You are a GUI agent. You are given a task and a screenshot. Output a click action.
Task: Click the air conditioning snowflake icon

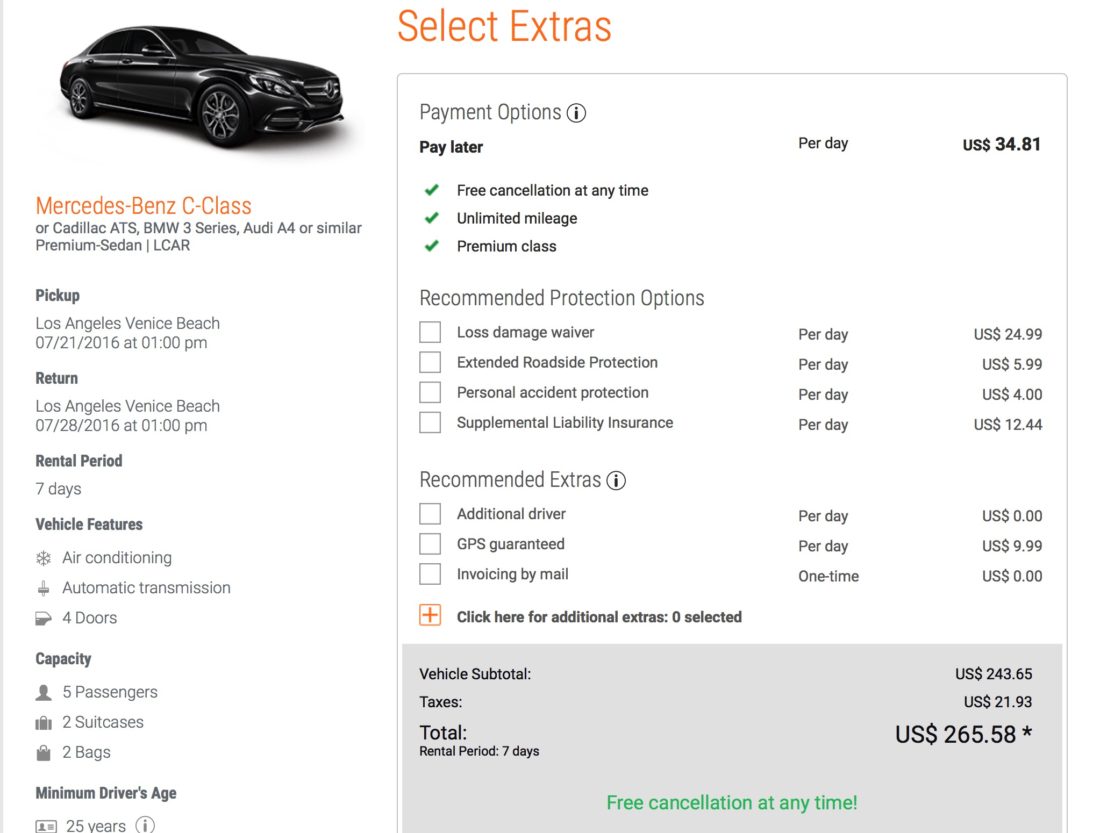[44, 558]
